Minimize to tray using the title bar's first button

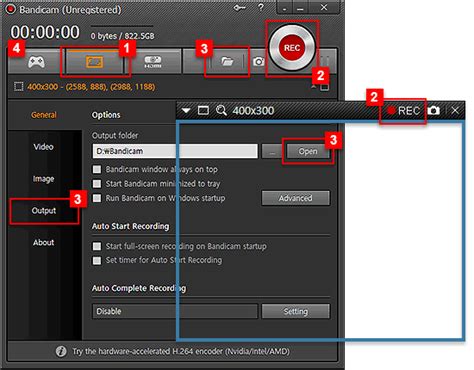pyautogui.click(x=284, y=8)
